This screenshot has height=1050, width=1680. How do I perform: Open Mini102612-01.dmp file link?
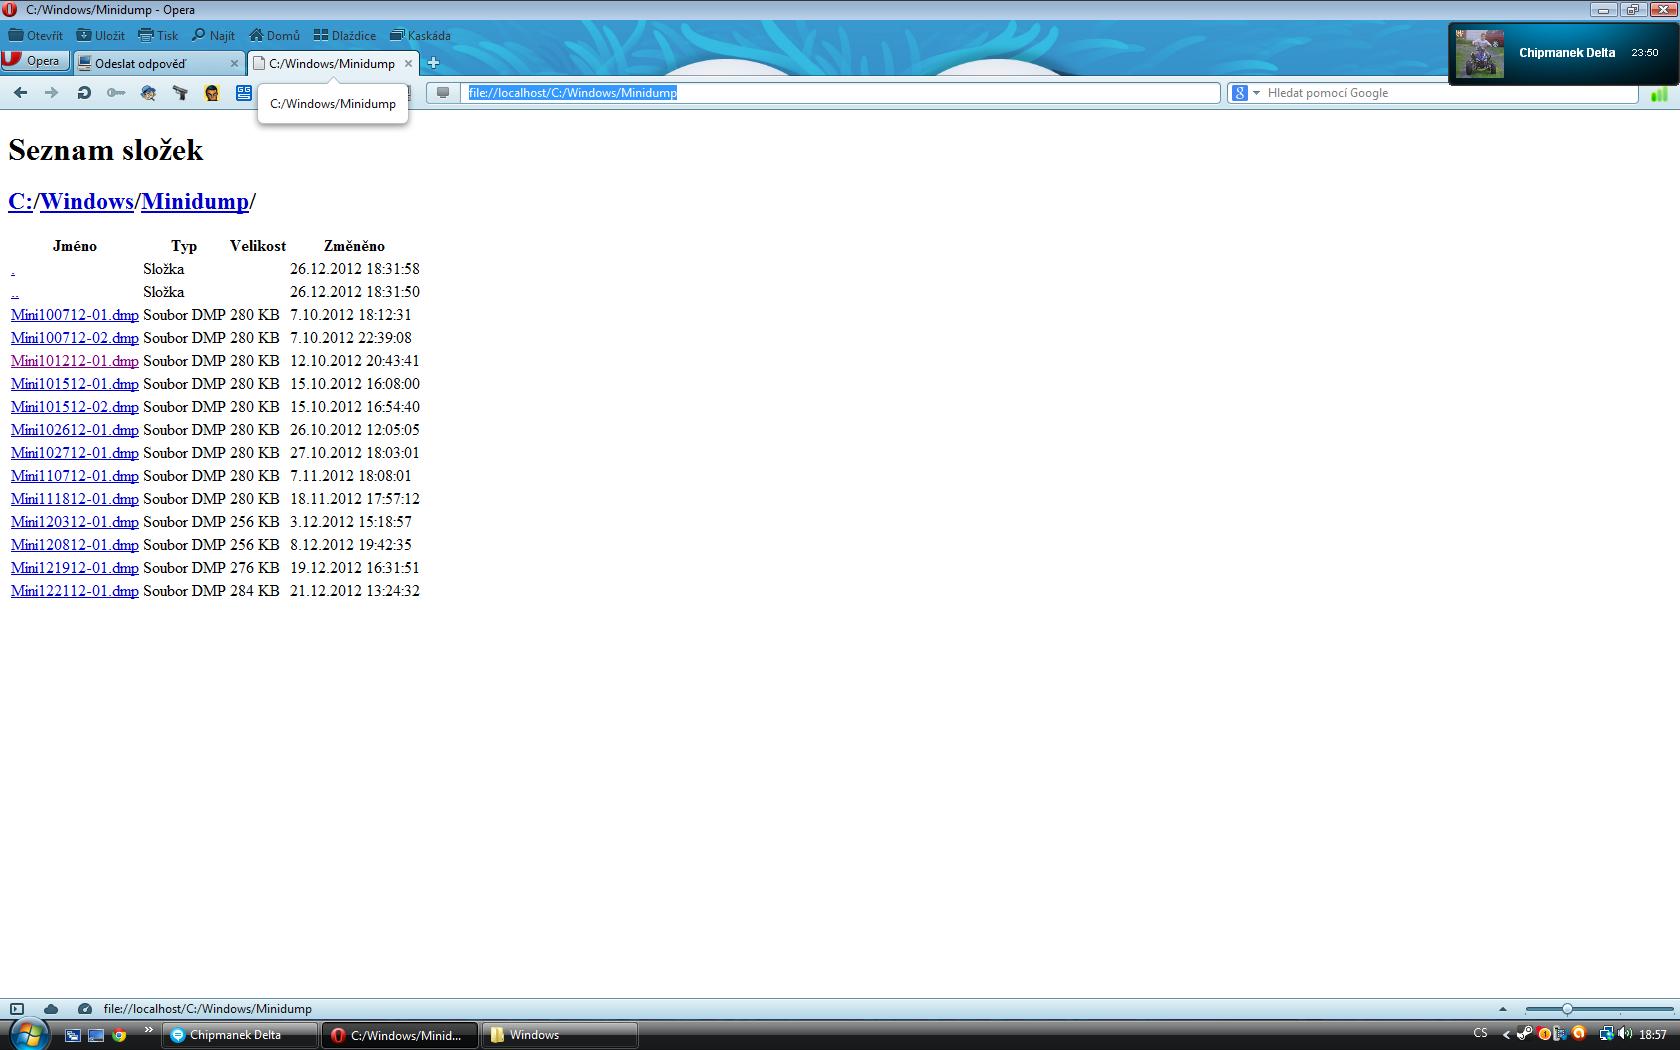[75, 430]
